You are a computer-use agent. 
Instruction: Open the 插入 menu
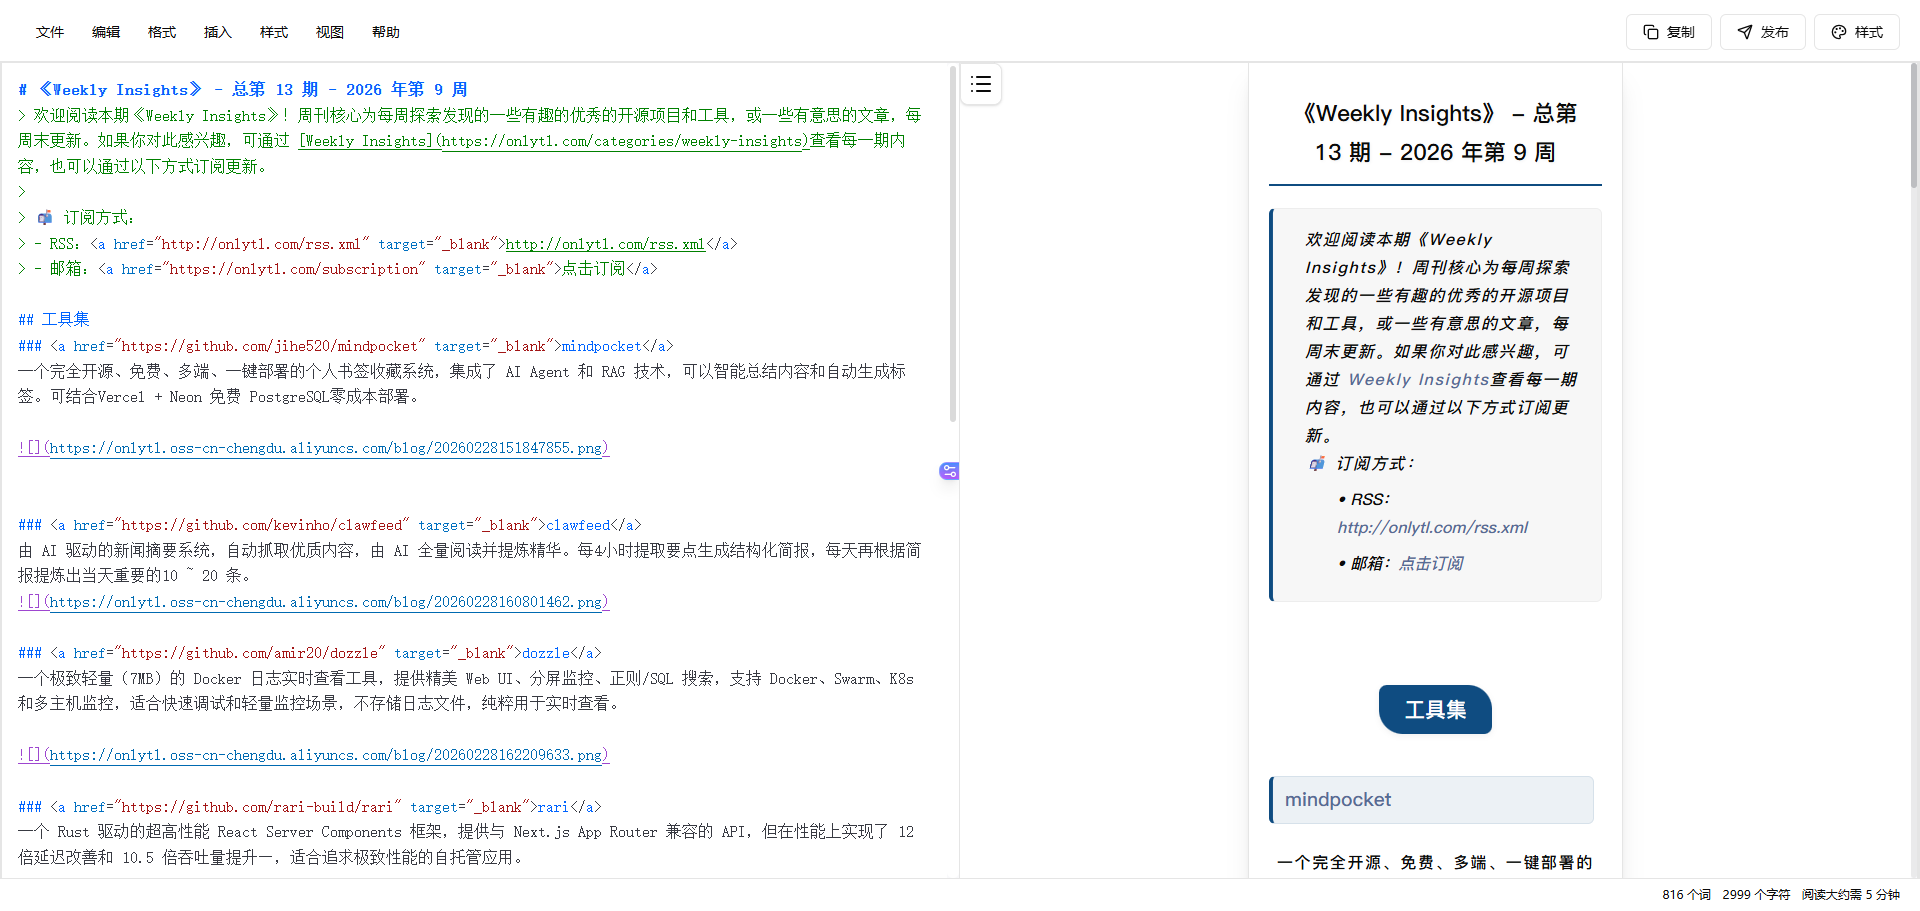click(x=218, y=32)
